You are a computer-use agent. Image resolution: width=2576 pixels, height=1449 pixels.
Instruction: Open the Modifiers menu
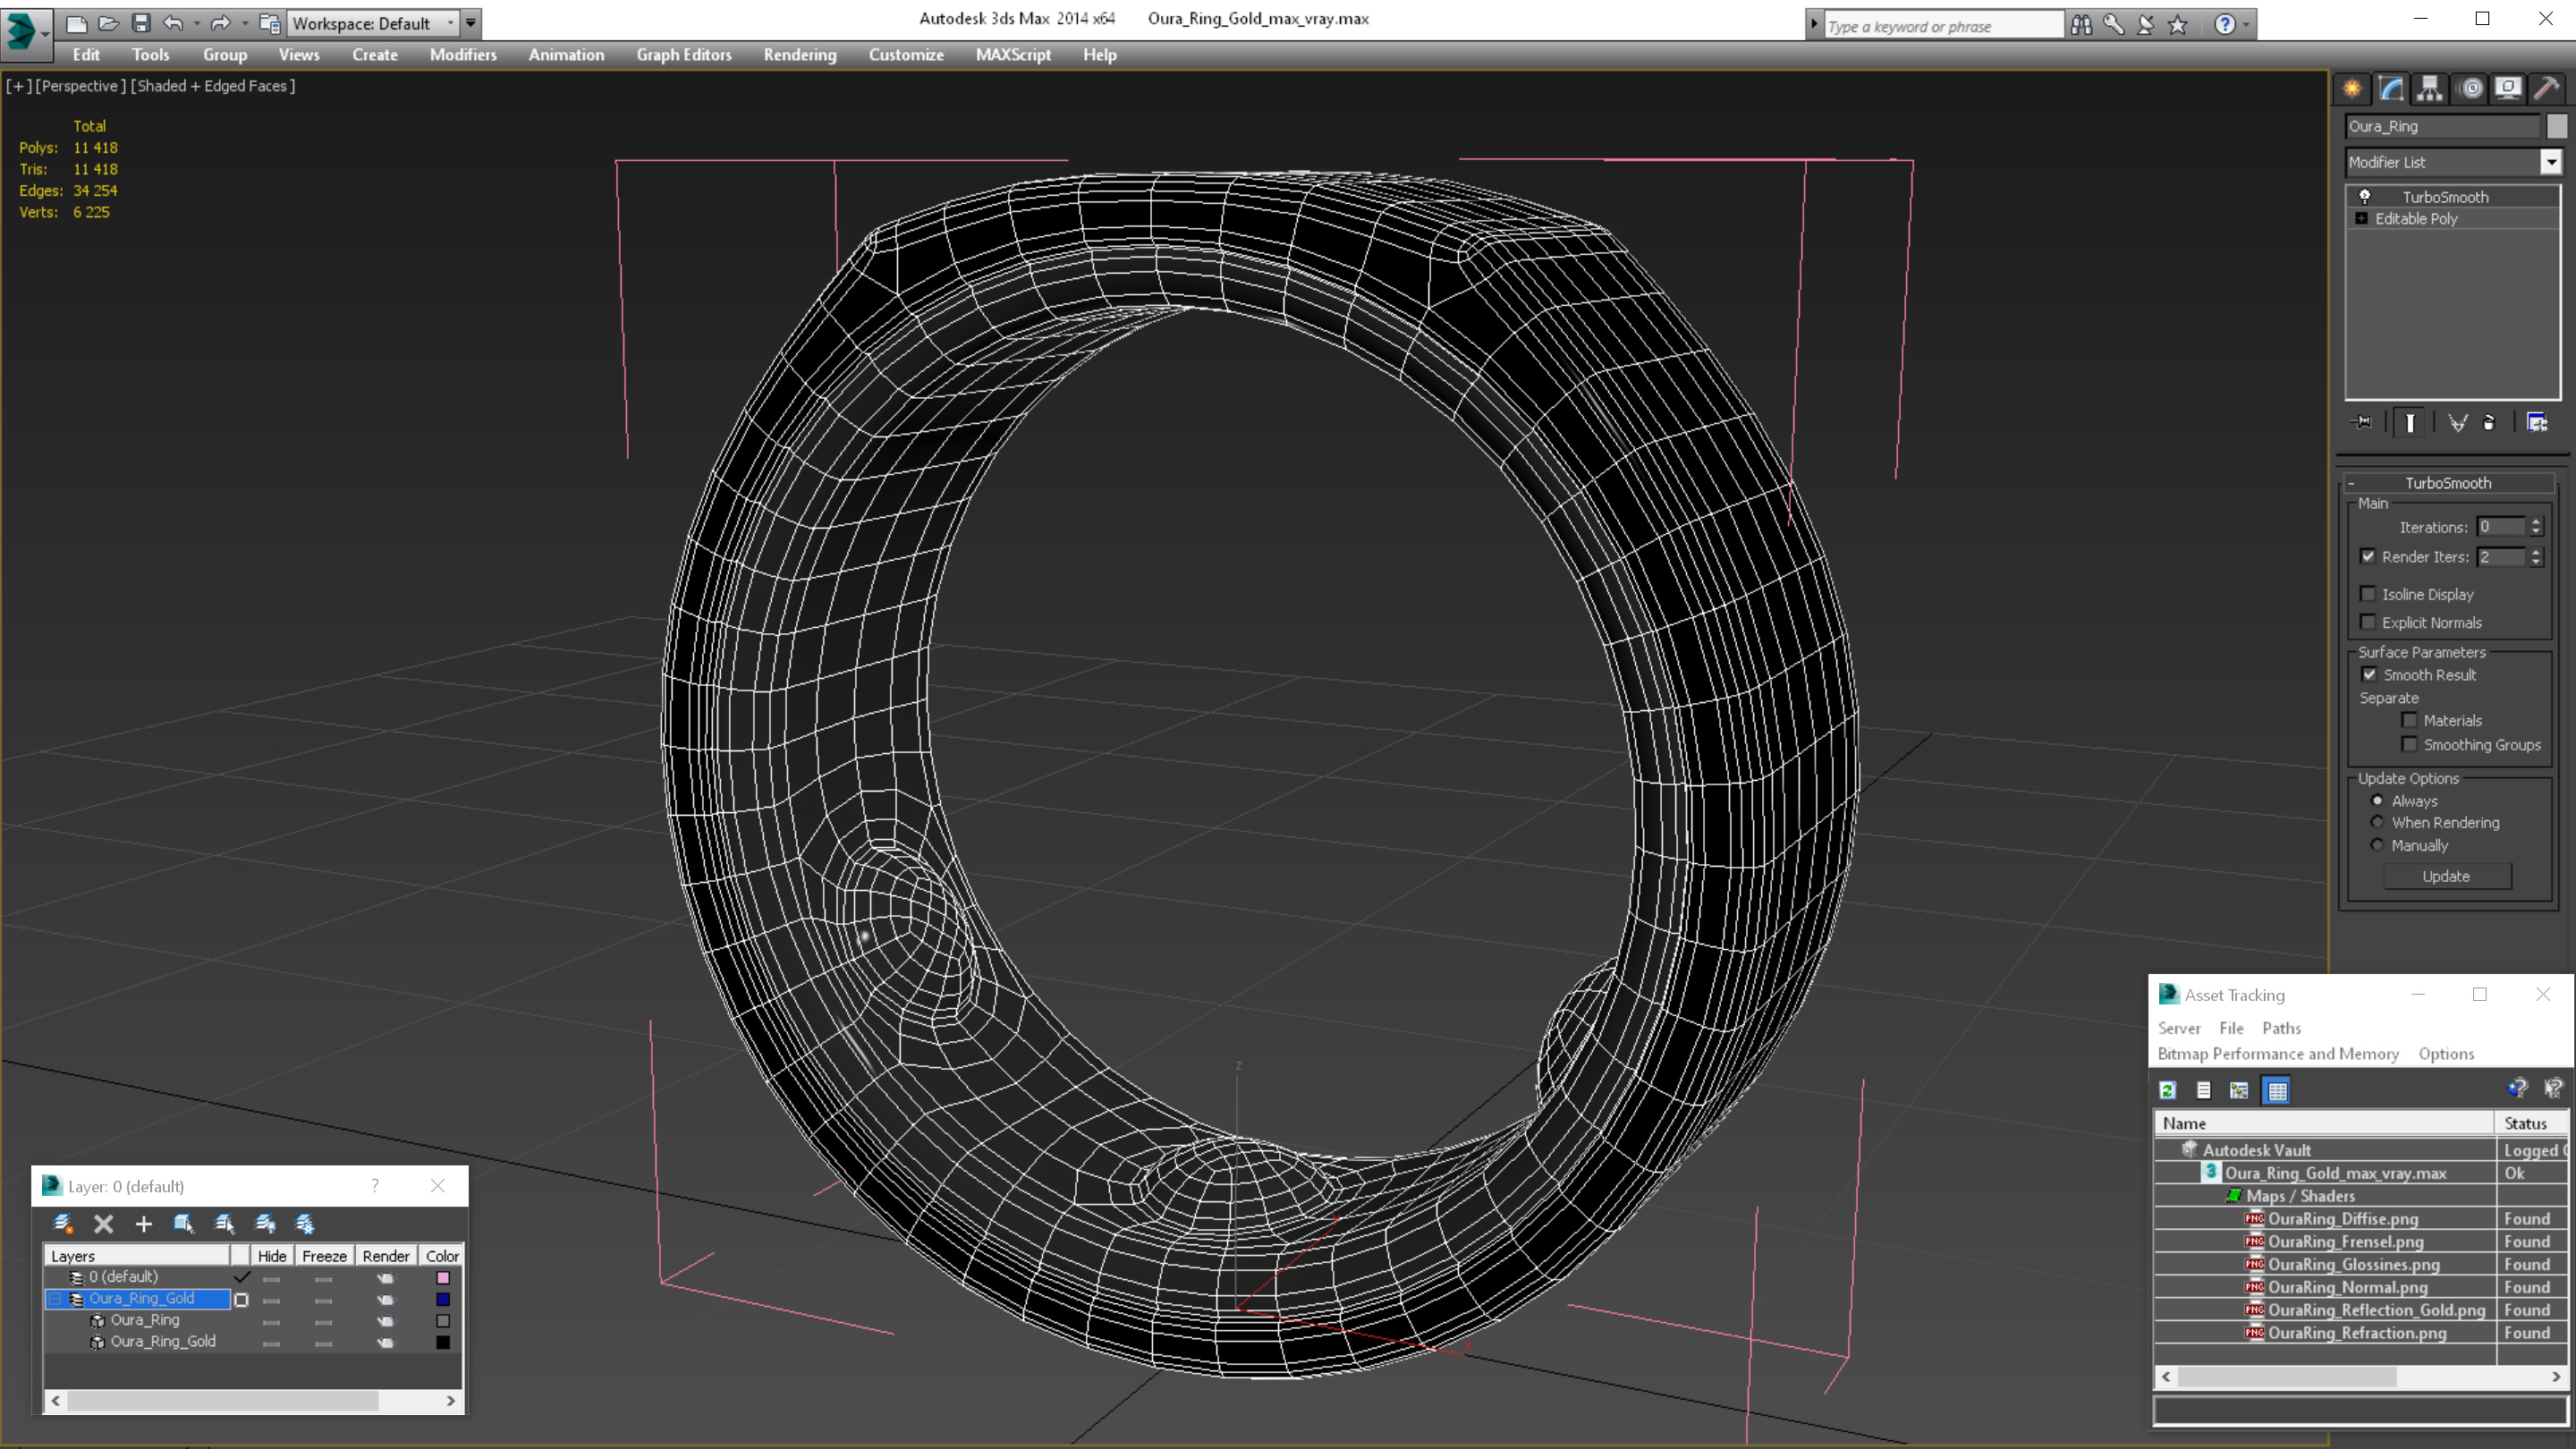click(x=463, y=55)
